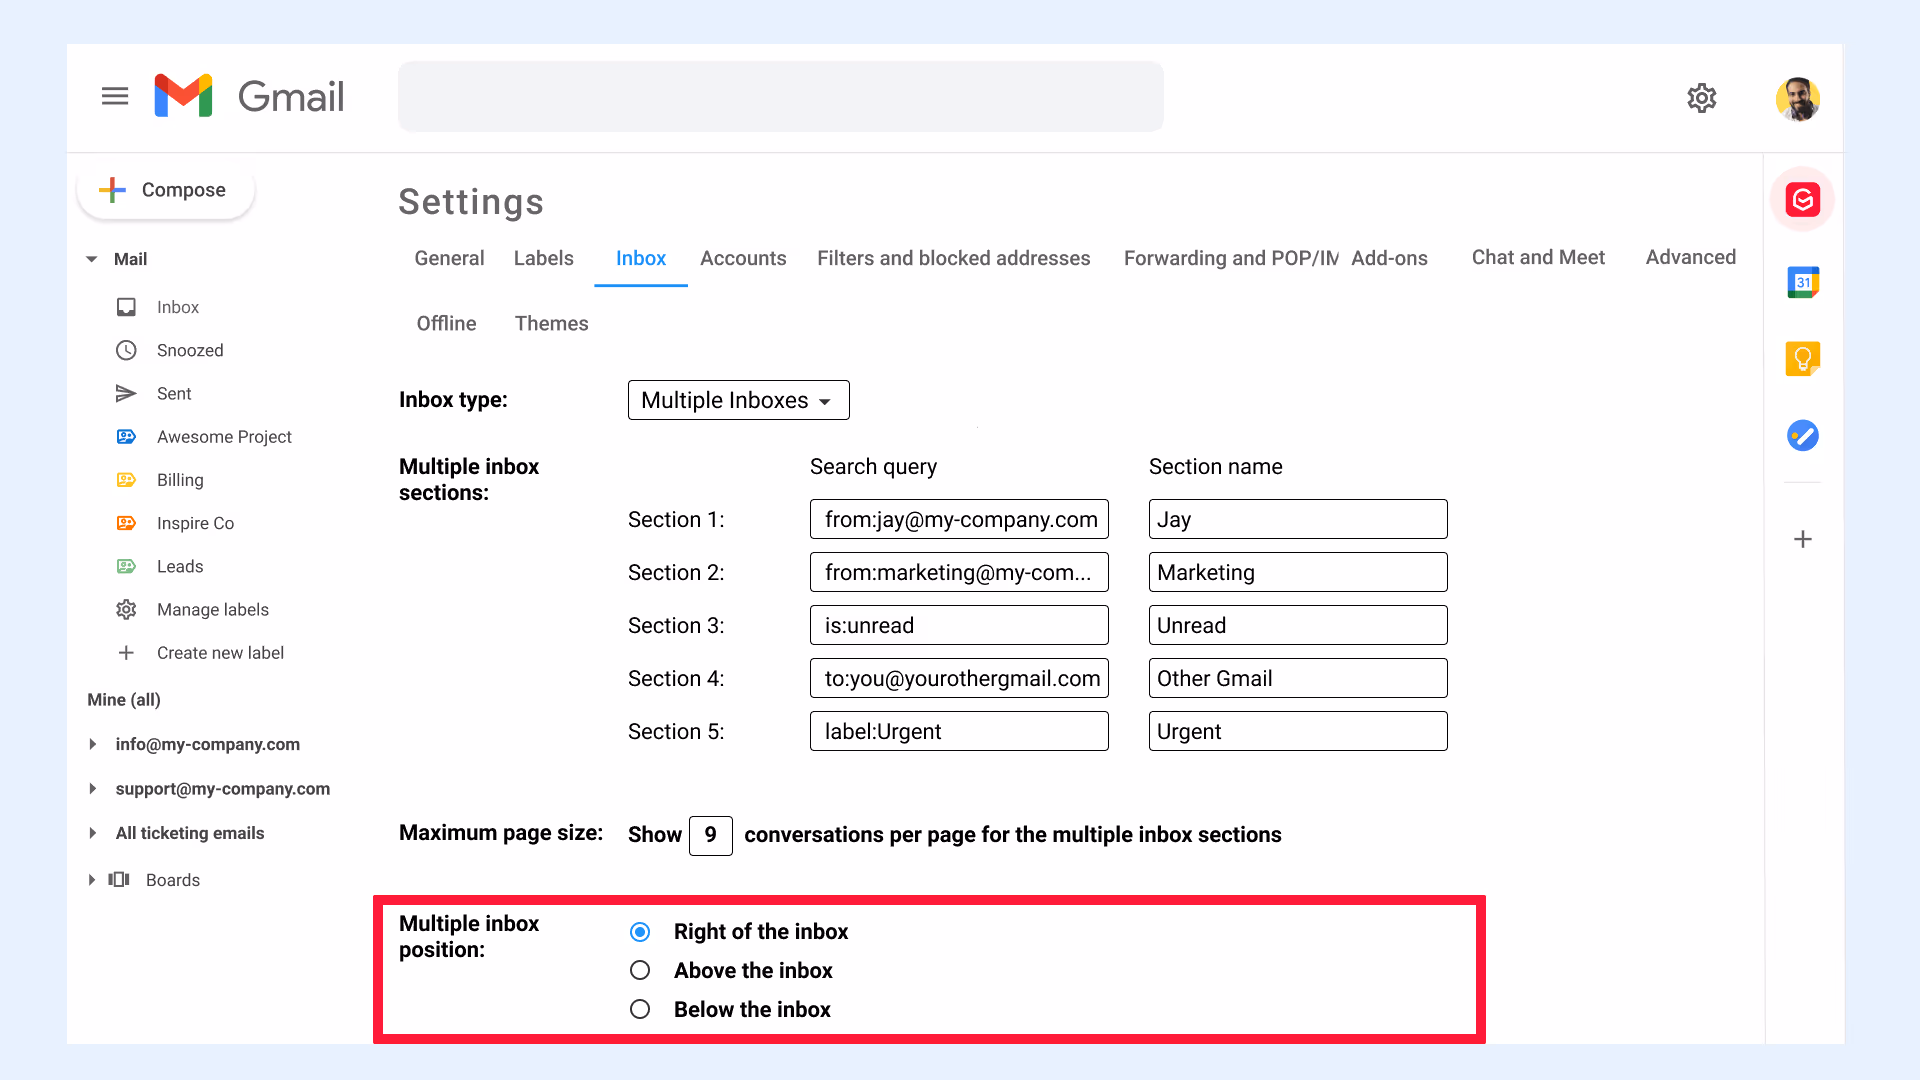Open the Inbox type Multiple Inboxes dropdown
Image resolution: width=1920 pixels, height=1080 pixels.
click(x=738, y=400)
